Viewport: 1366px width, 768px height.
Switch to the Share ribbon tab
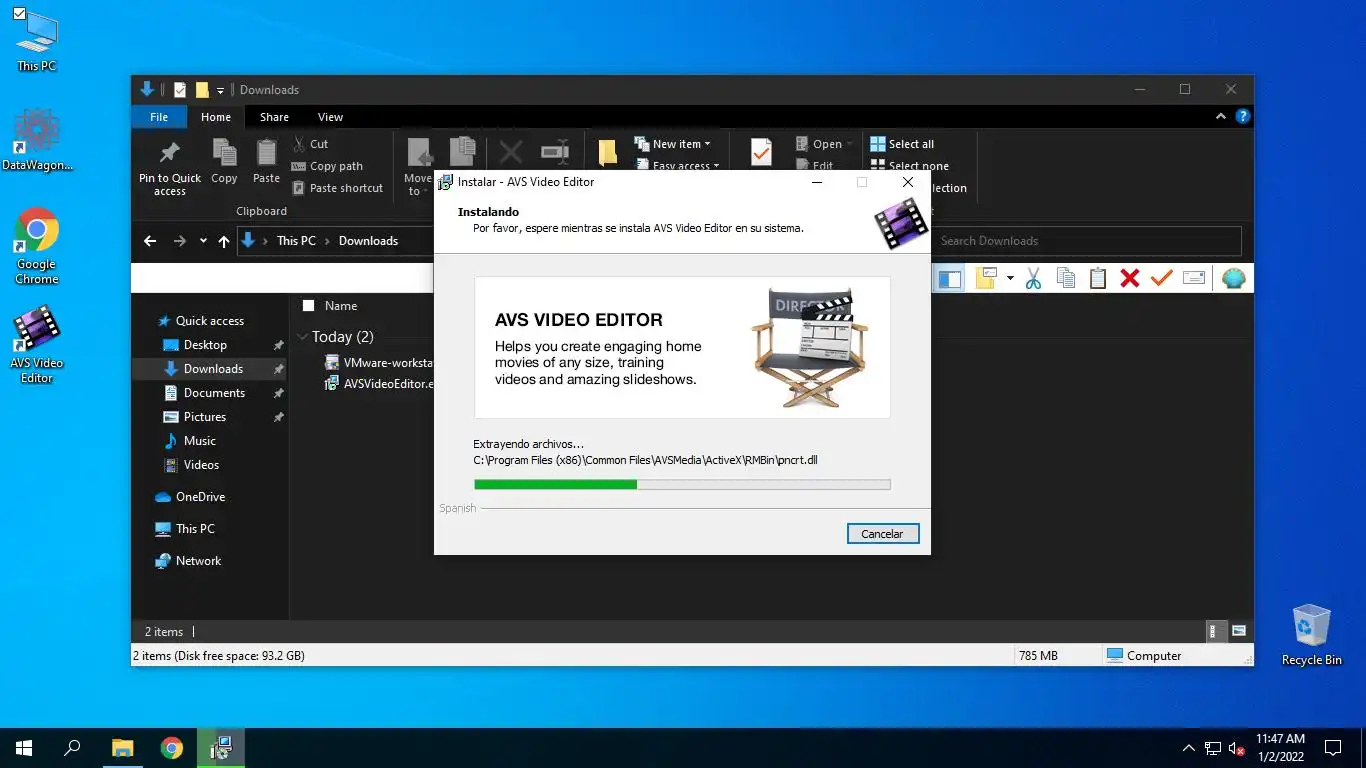coord(274,117)
